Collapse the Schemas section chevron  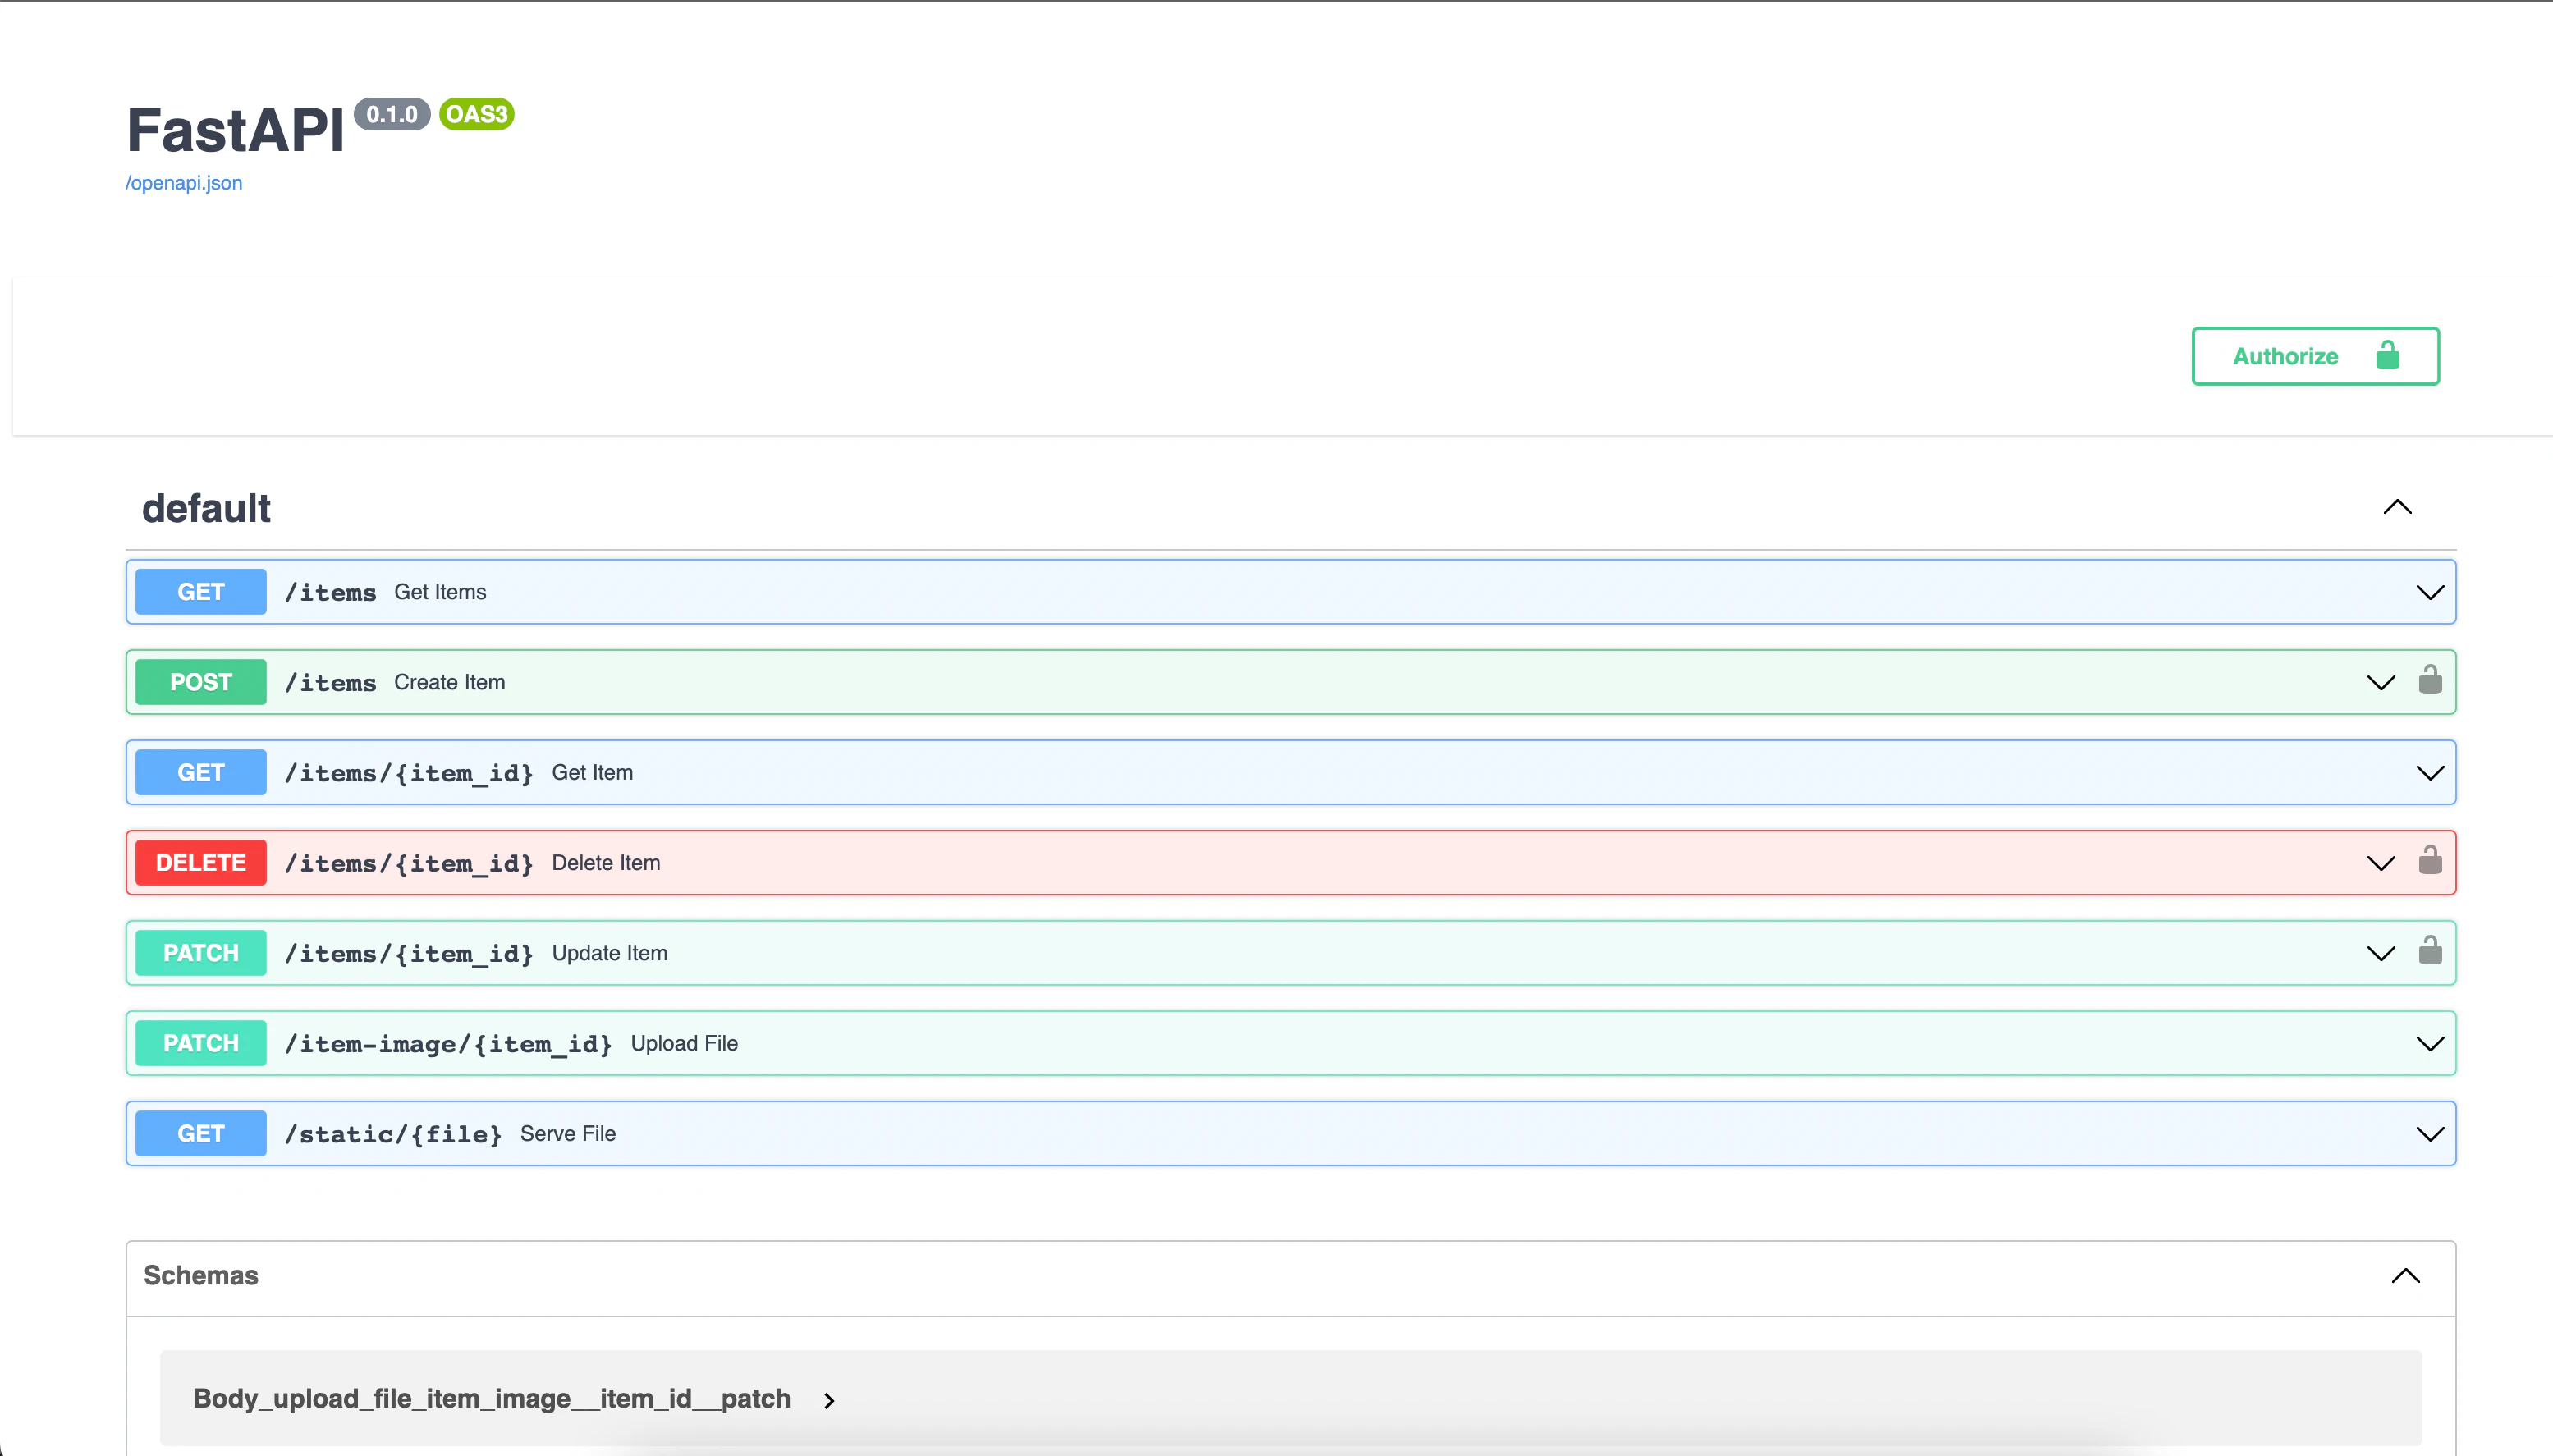(x=2404, y=1275)
